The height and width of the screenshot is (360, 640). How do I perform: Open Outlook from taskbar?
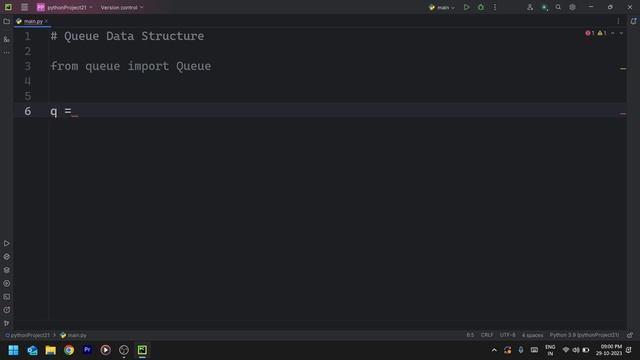(x=32, y=350)
